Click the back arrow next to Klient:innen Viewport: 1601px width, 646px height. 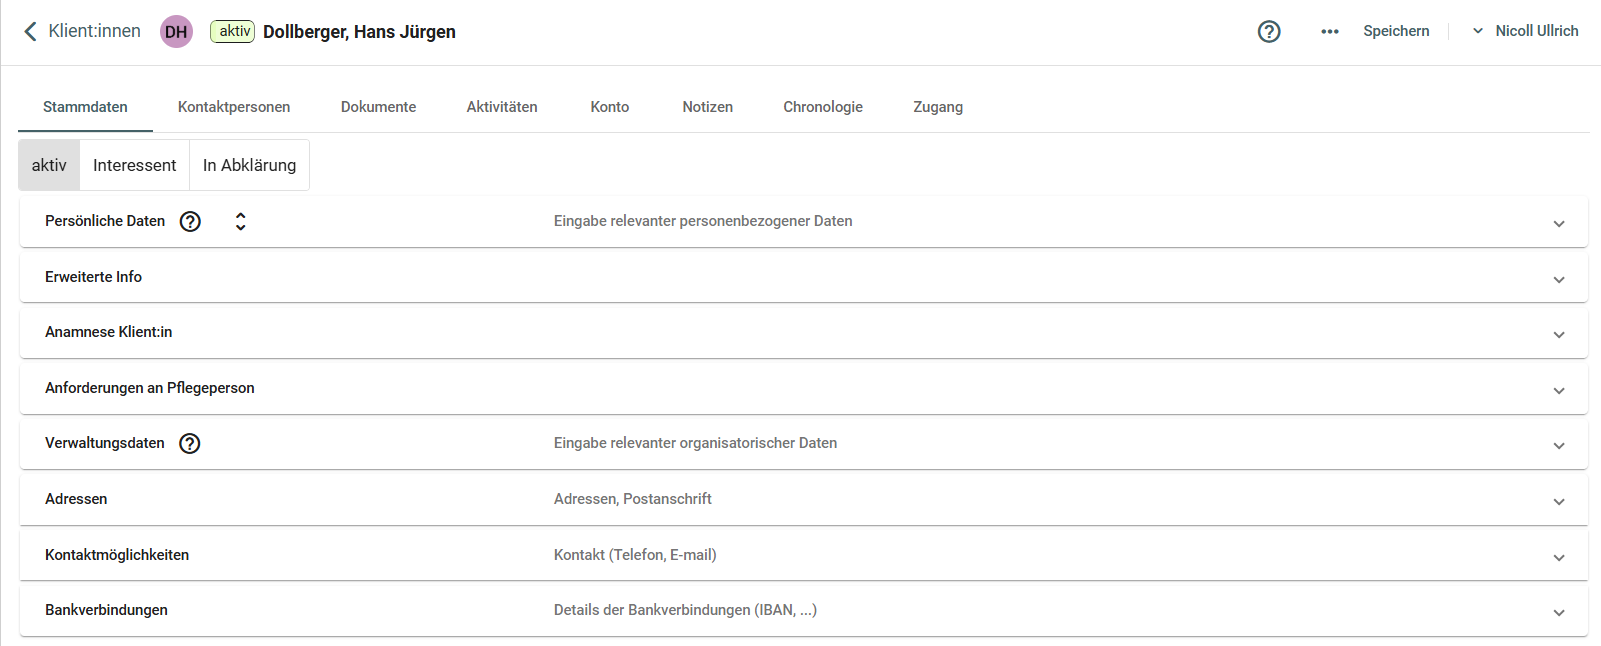(x=30, y=31)
